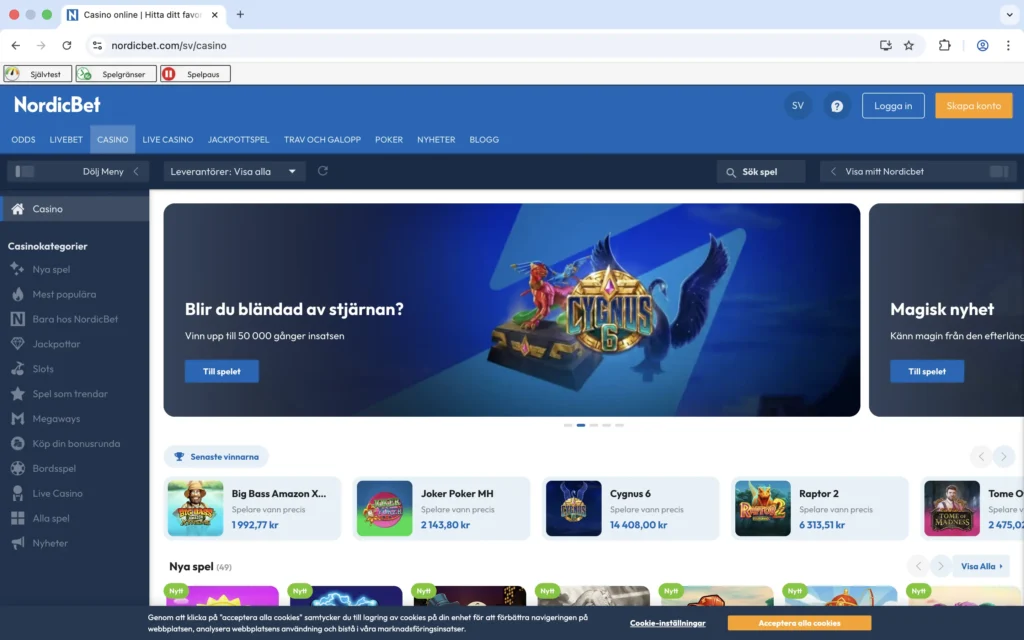
Task: Expand the latest winners carousel rightward
Action: point(1004,456)
